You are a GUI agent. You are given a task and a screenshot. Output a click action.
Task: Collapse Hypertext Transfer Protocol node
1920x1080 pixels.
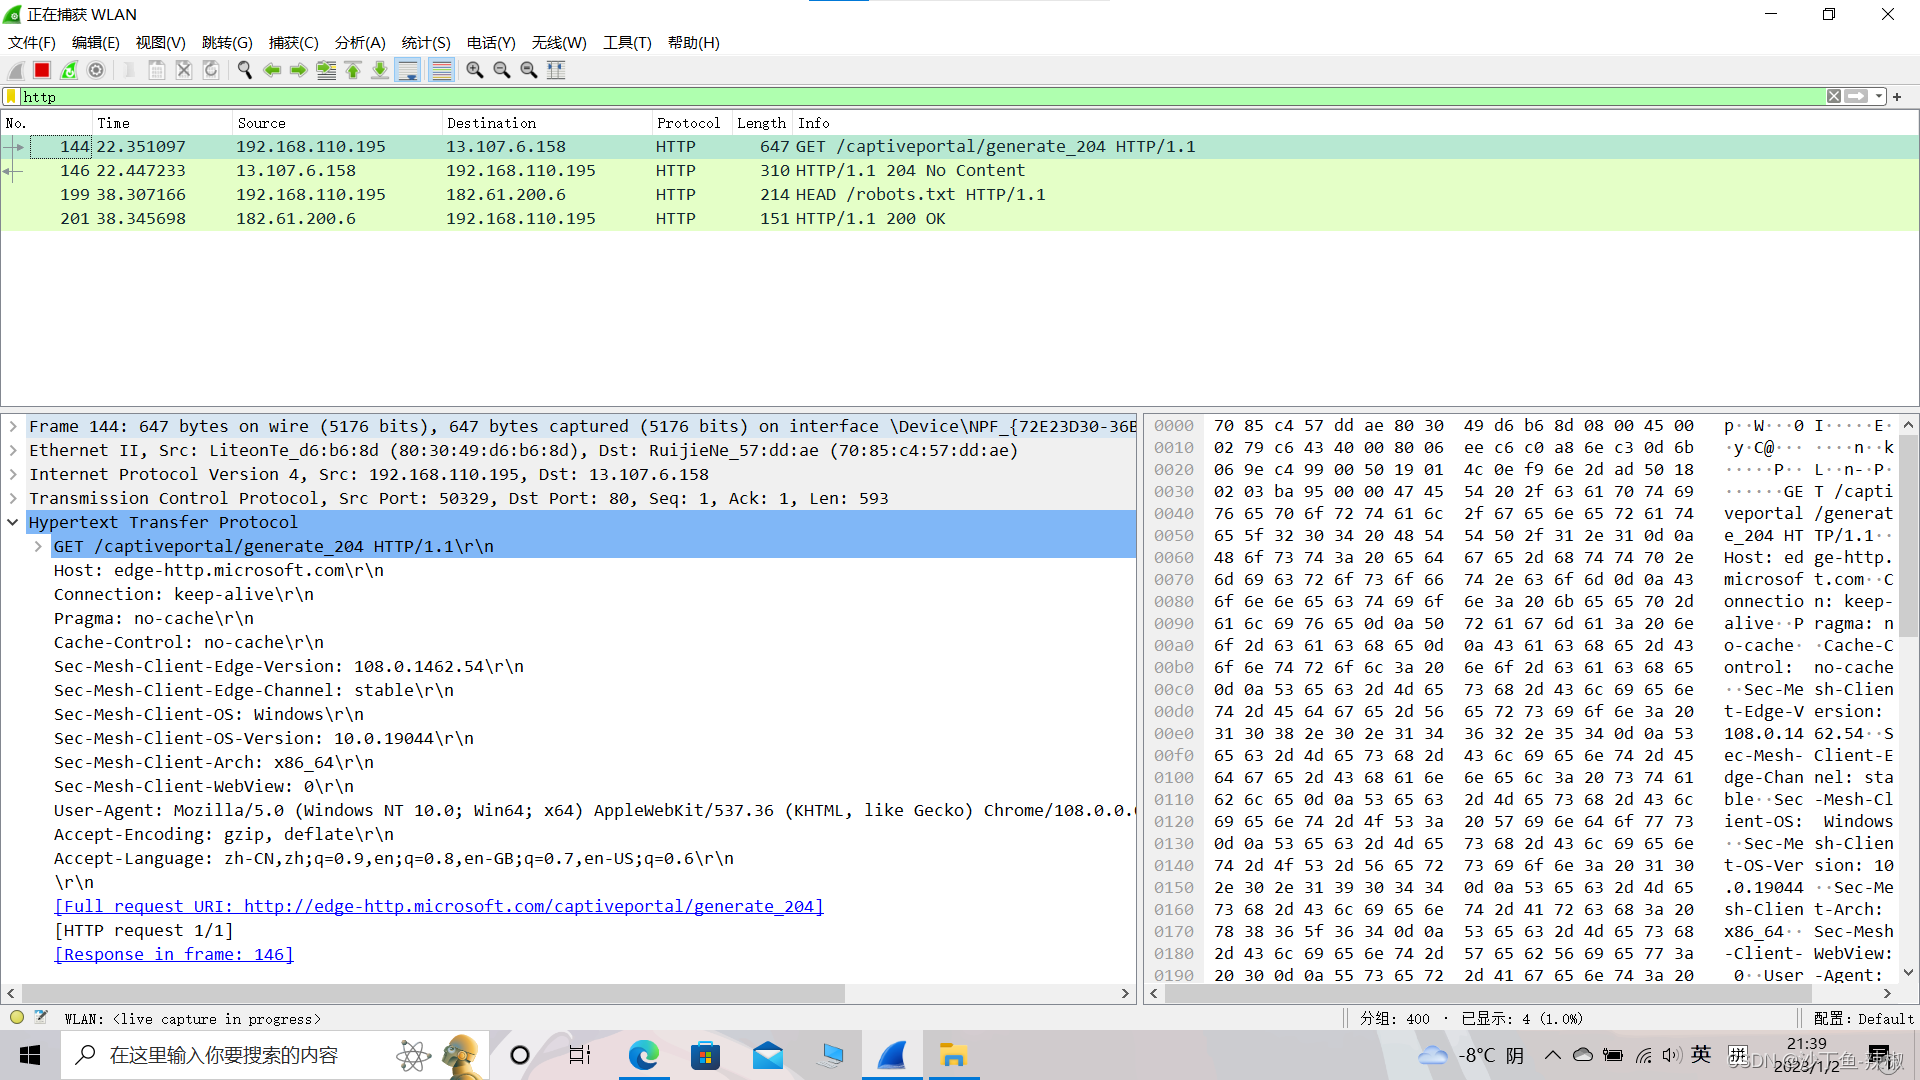13,523
